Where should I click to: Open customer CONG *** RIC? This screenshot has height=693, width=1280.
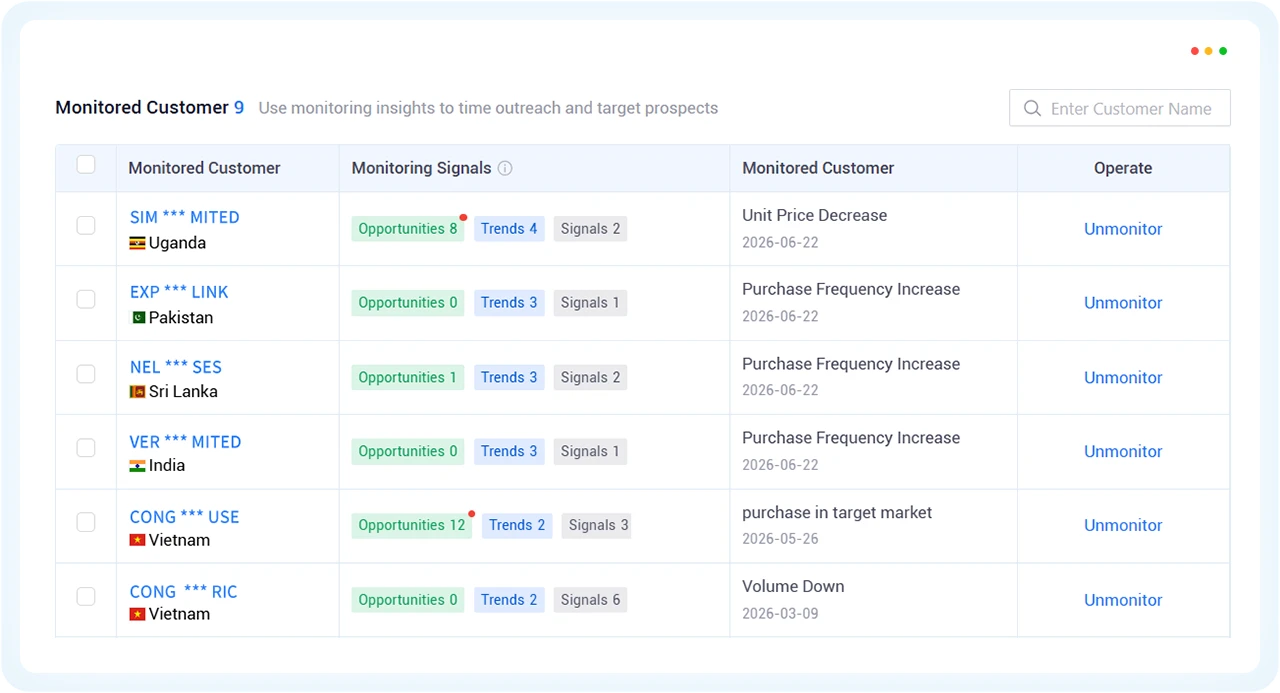click(184, 592)
